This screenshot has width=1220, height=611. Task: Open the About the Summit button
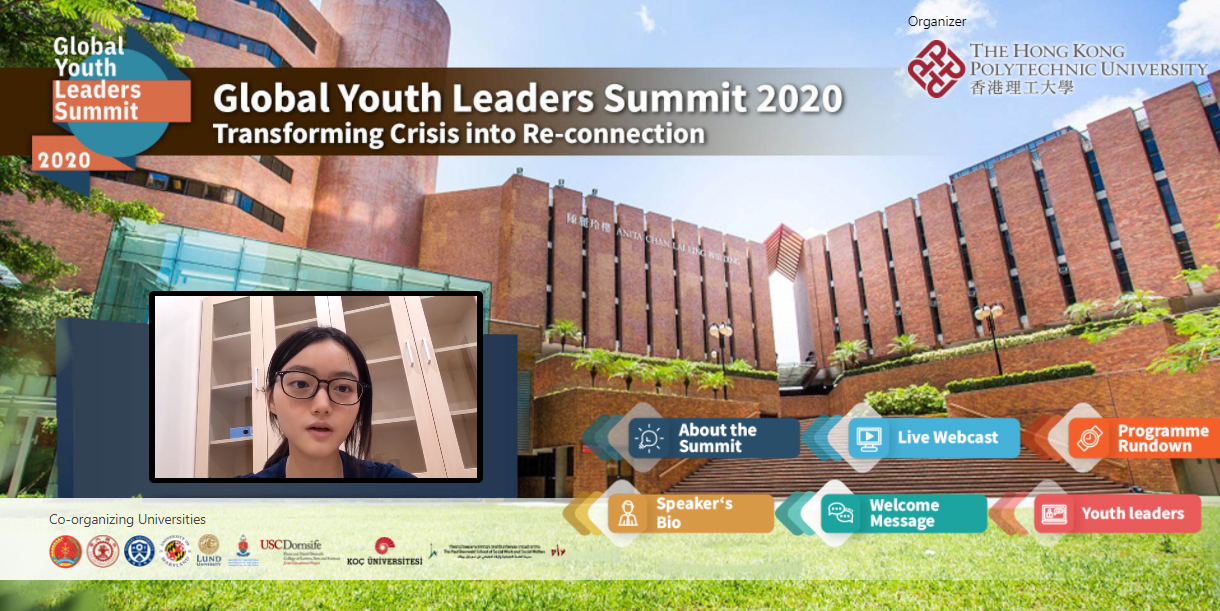(714, 438)
